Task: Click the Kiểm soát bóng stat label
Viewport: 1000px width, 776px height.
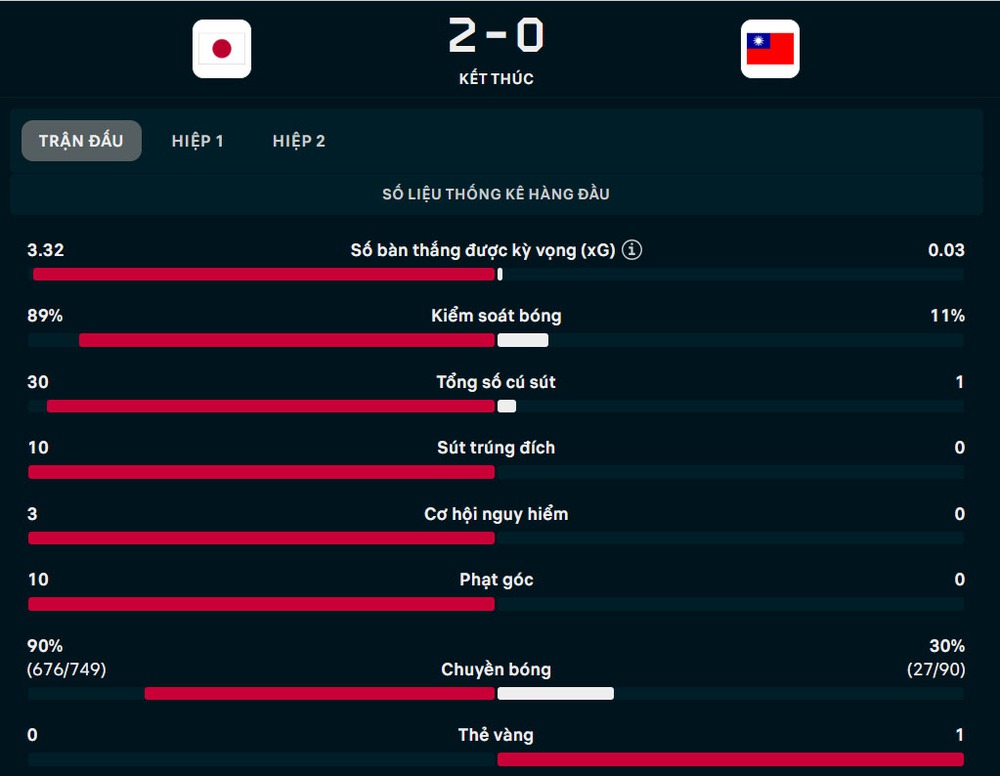Action: pos(496,316)
